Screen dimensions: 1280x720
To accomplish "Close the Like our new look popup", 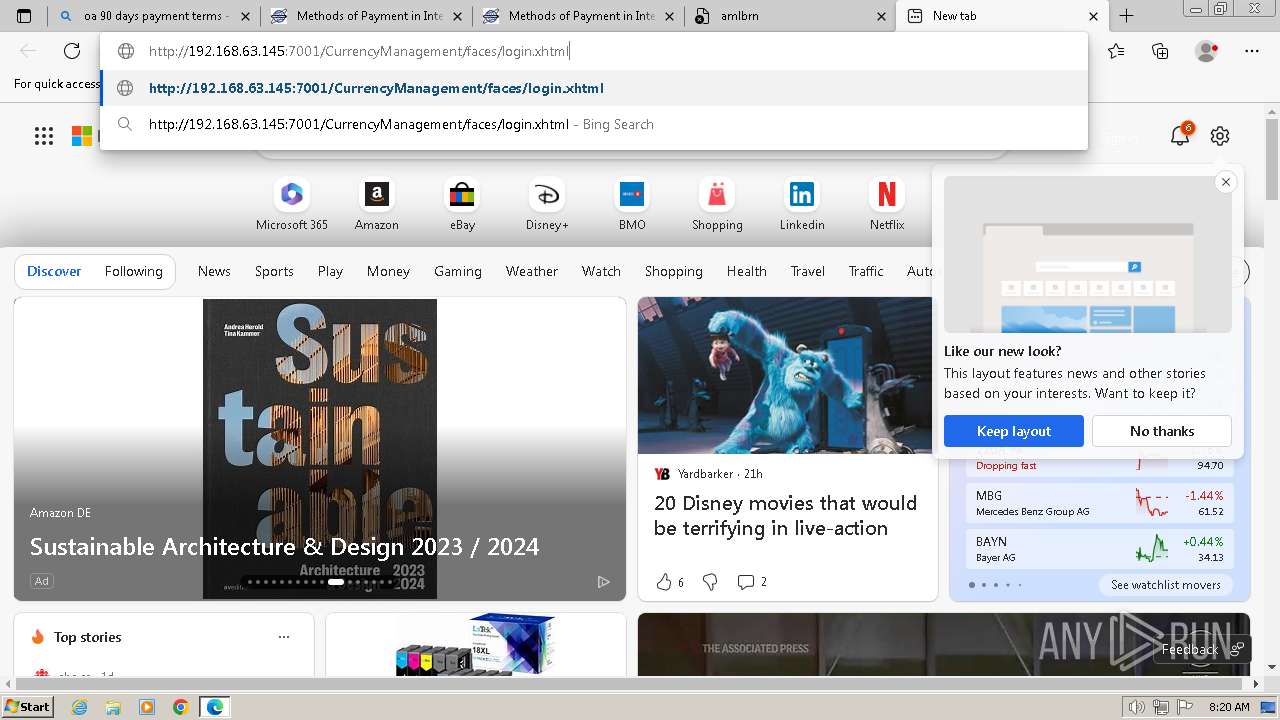I will pyautogui.click(x=1225, y=182).
